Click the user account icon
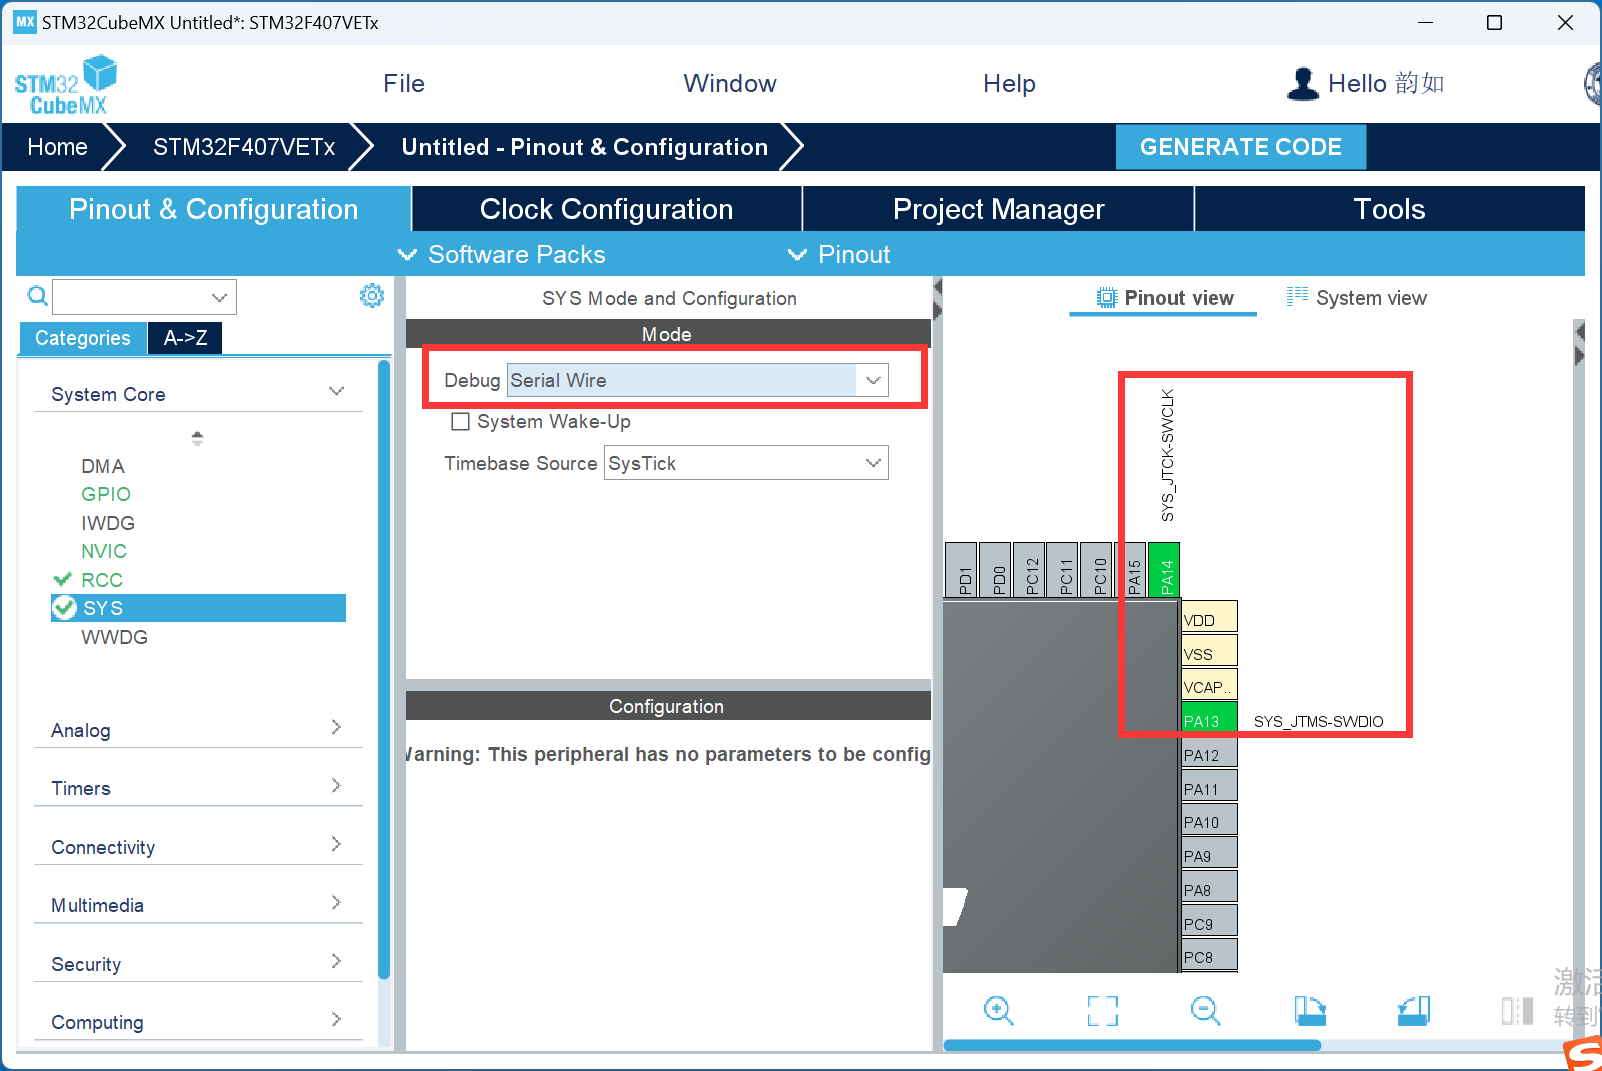 coord(1302,84)
